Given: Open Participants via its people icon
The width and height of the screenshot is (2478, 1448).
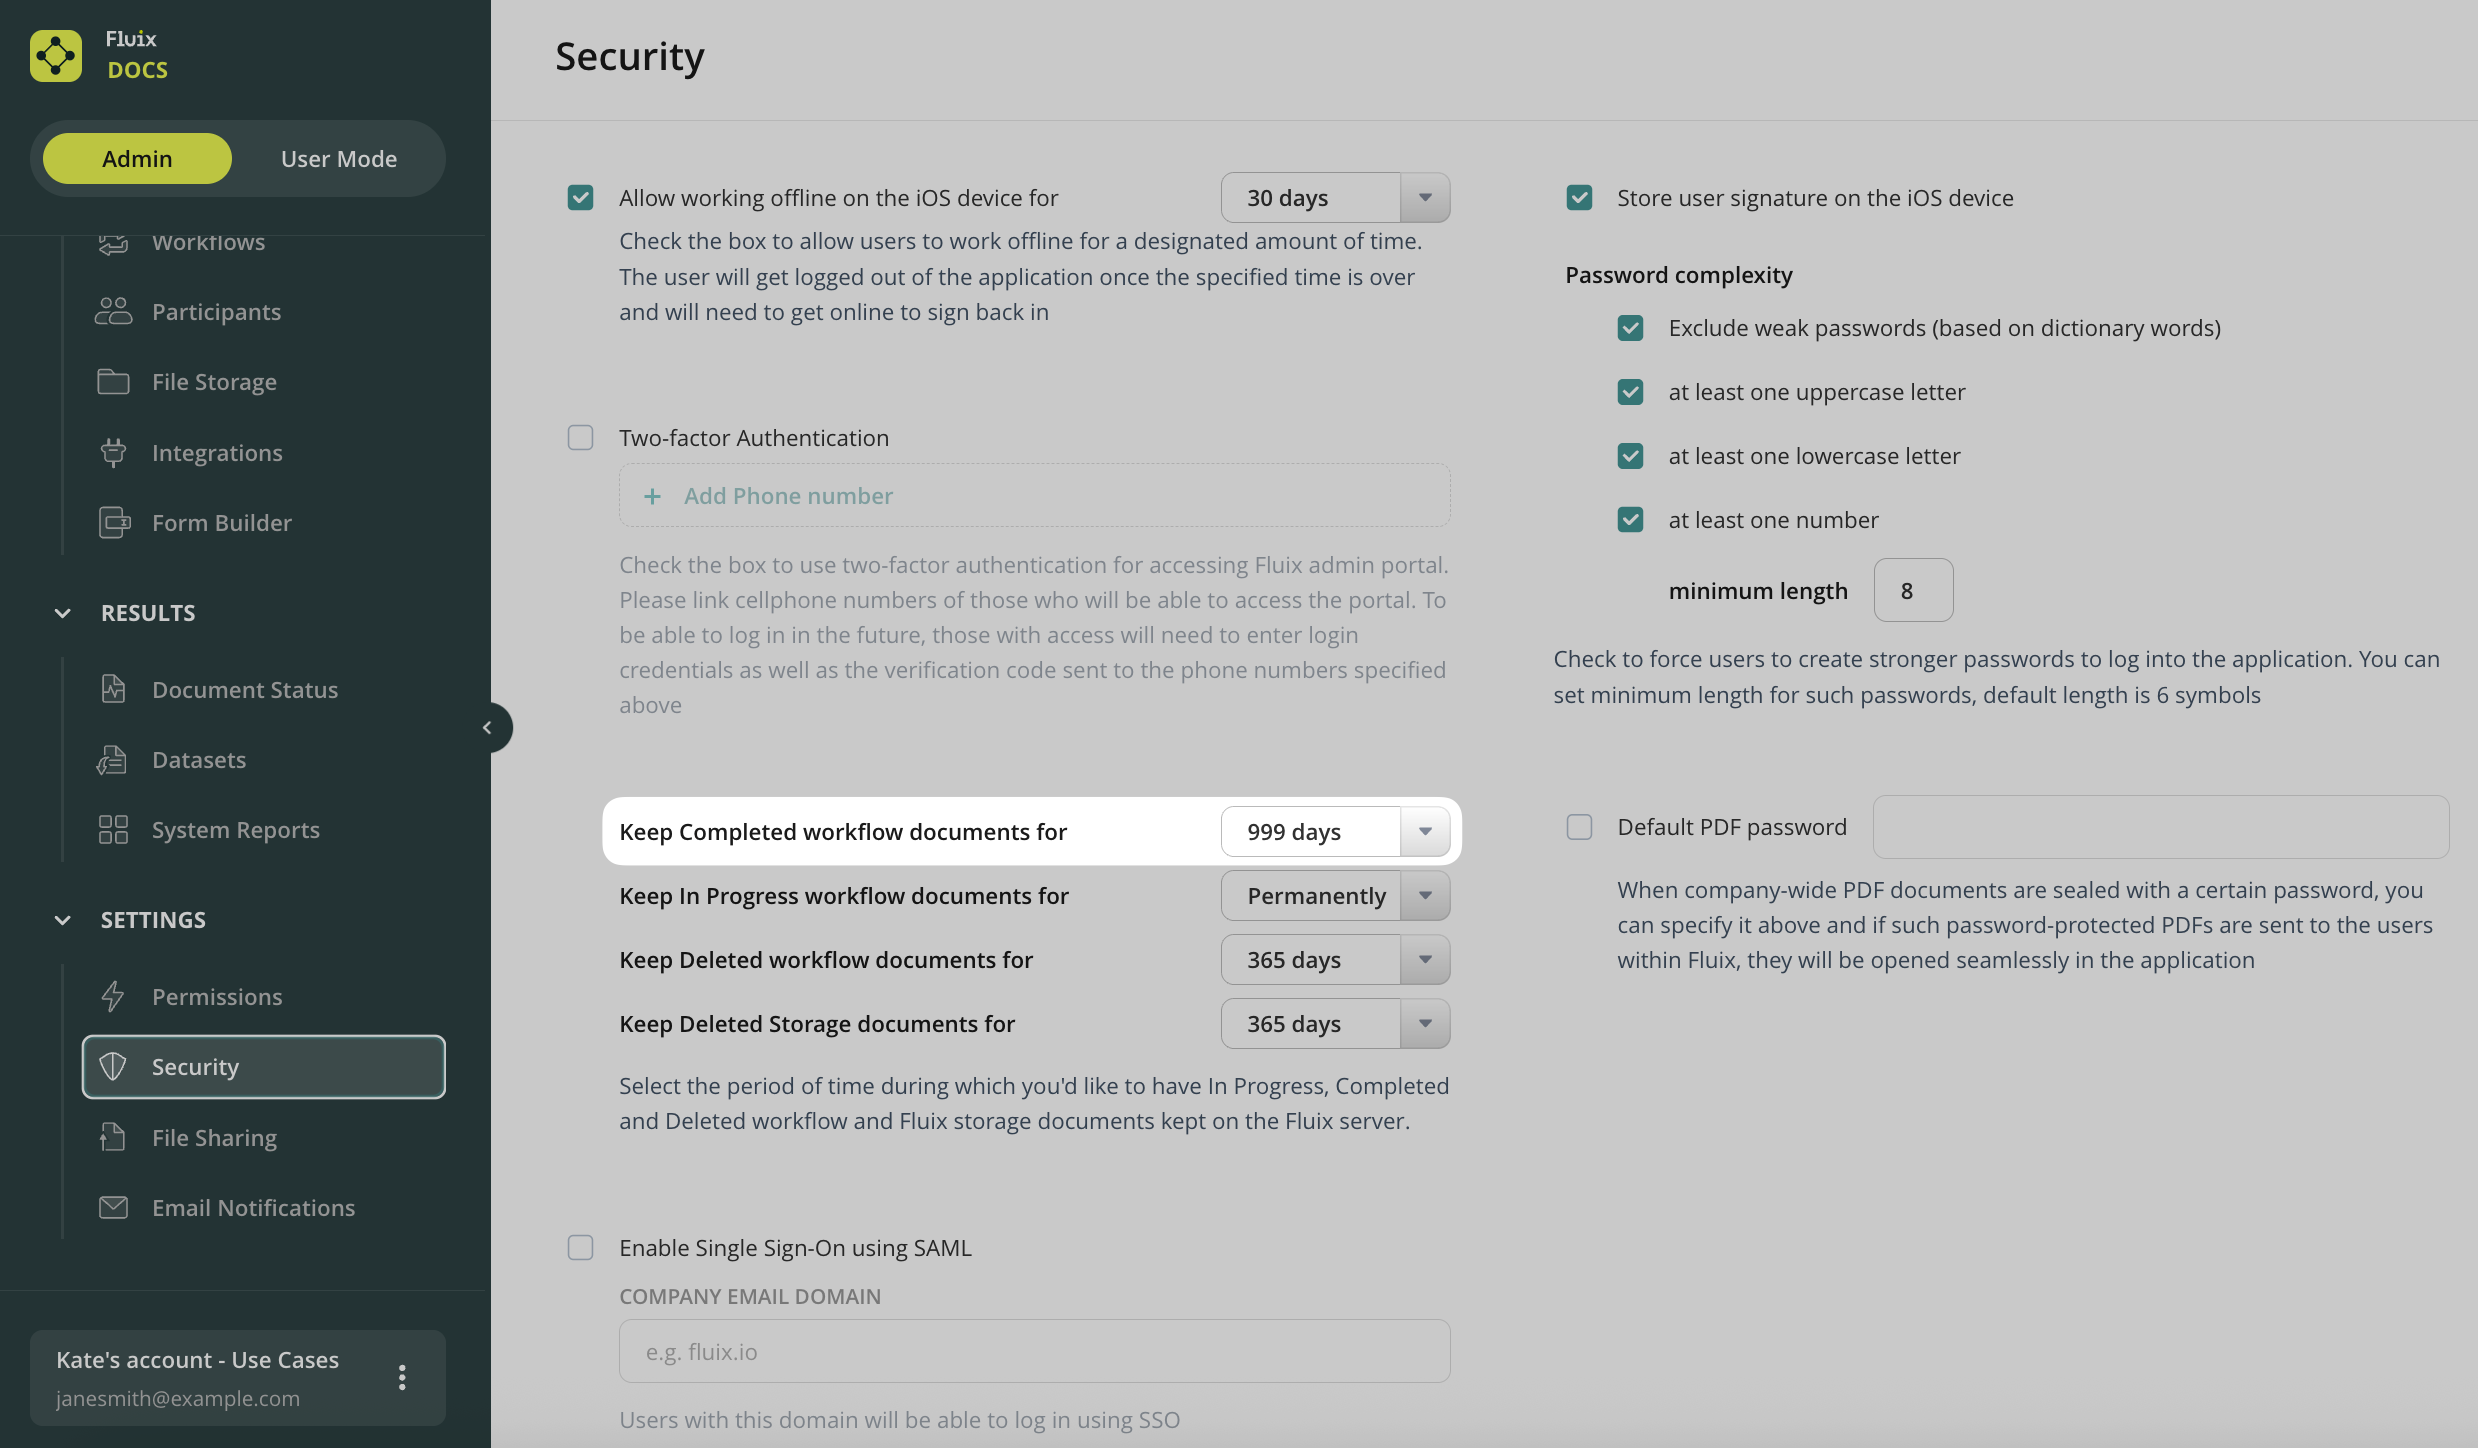Looking at the screenshot, I should [113, 312].
